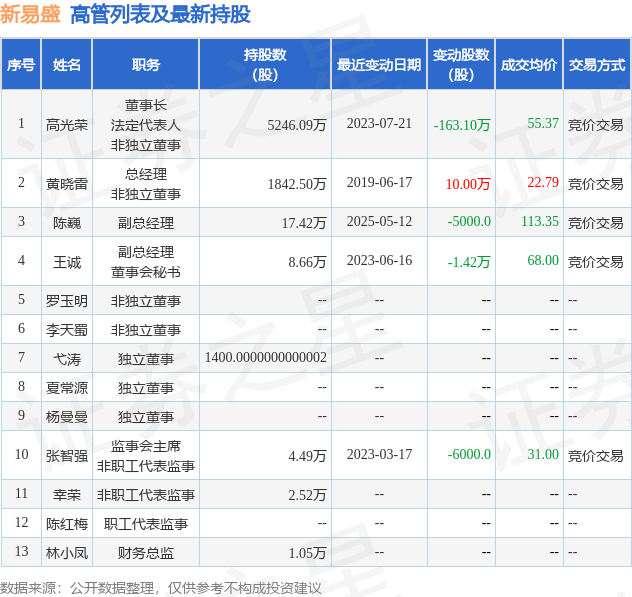The height and width of the screenshot is (597, 632).
Task: Click the average price 55.37
Action: 543,123
